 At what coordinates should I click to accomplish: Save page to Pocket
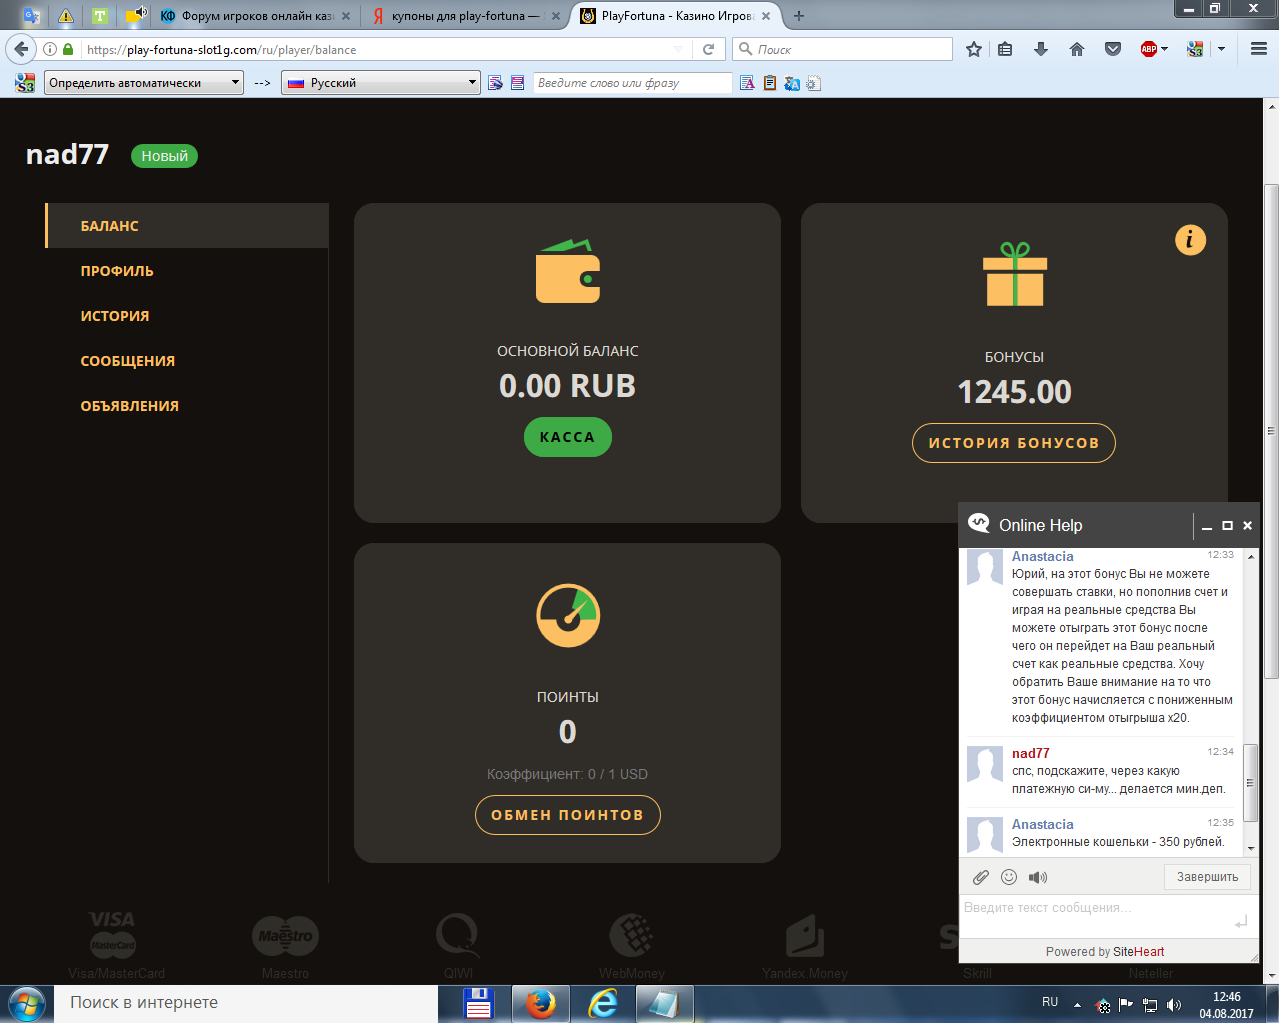[1113, 49]
